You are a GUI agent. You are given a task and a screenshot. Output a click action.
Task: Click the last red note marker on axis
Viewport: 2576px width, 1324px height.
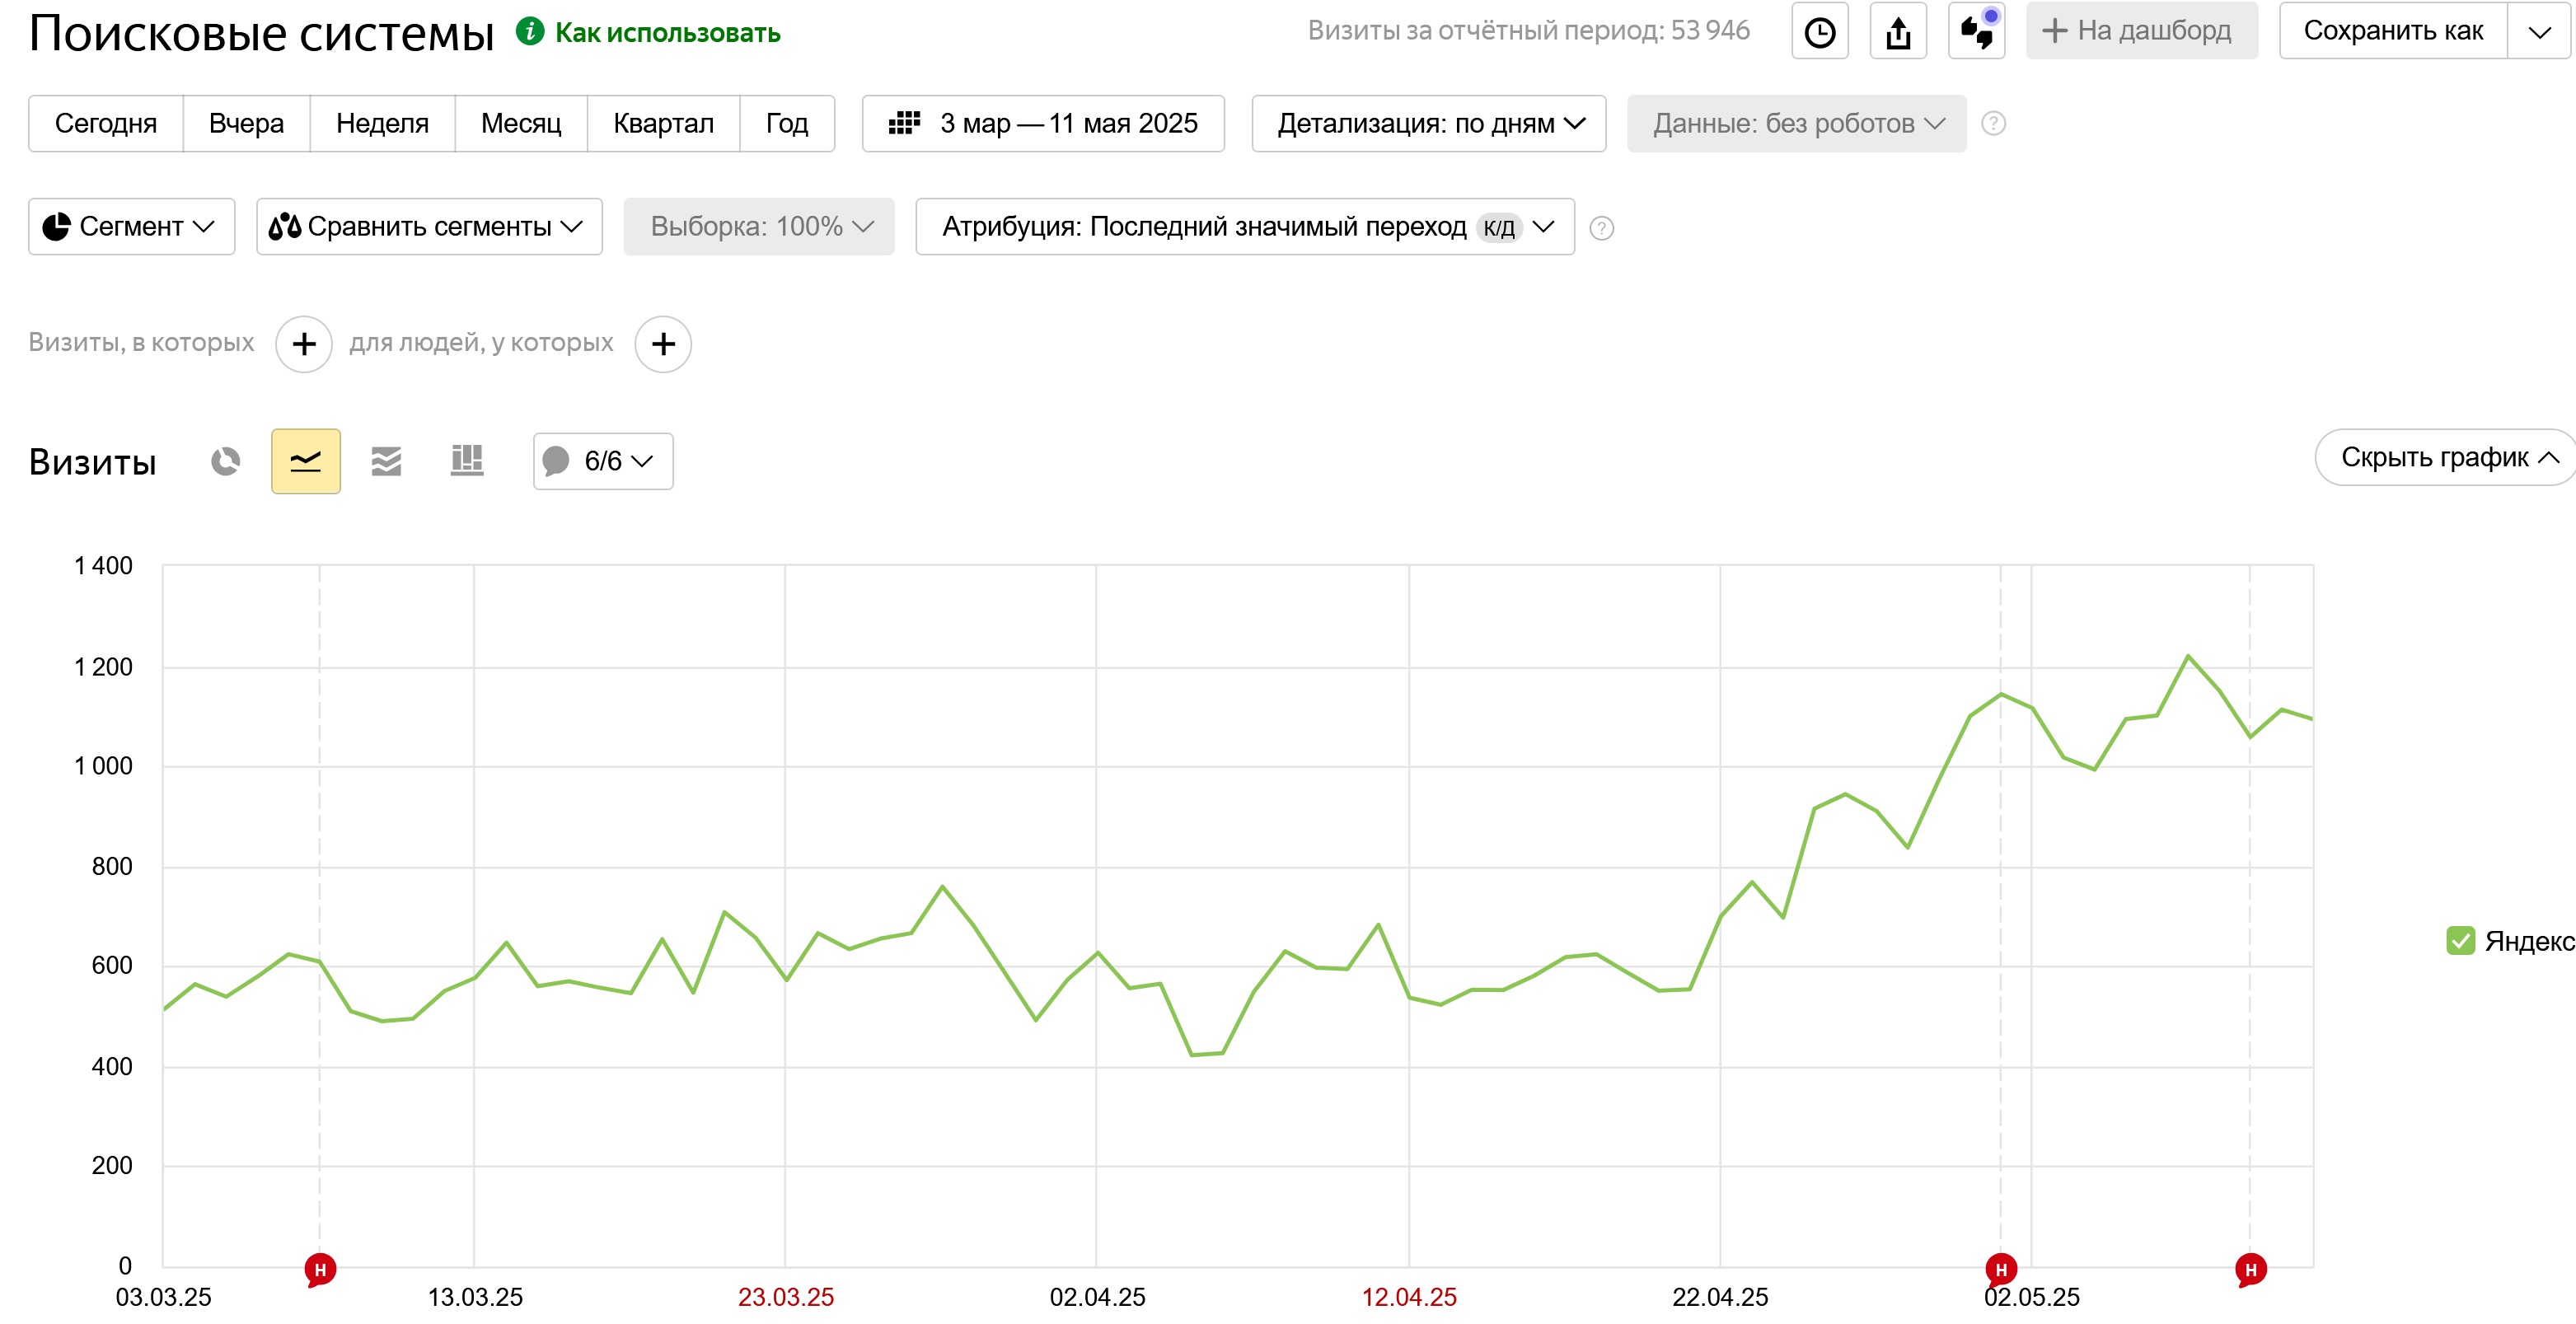(x=2250, y=1270)
